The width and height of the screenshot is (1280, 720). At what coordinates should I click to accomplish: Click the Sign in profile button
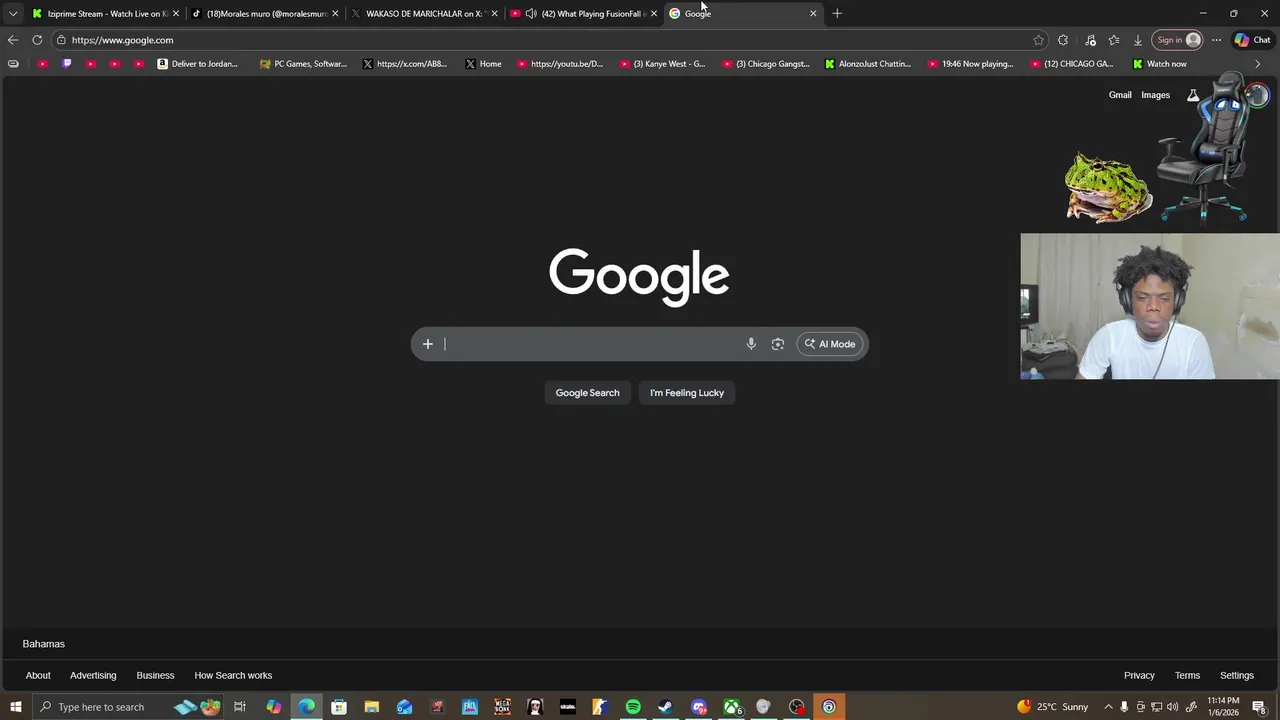click(x=1177, y=40)
